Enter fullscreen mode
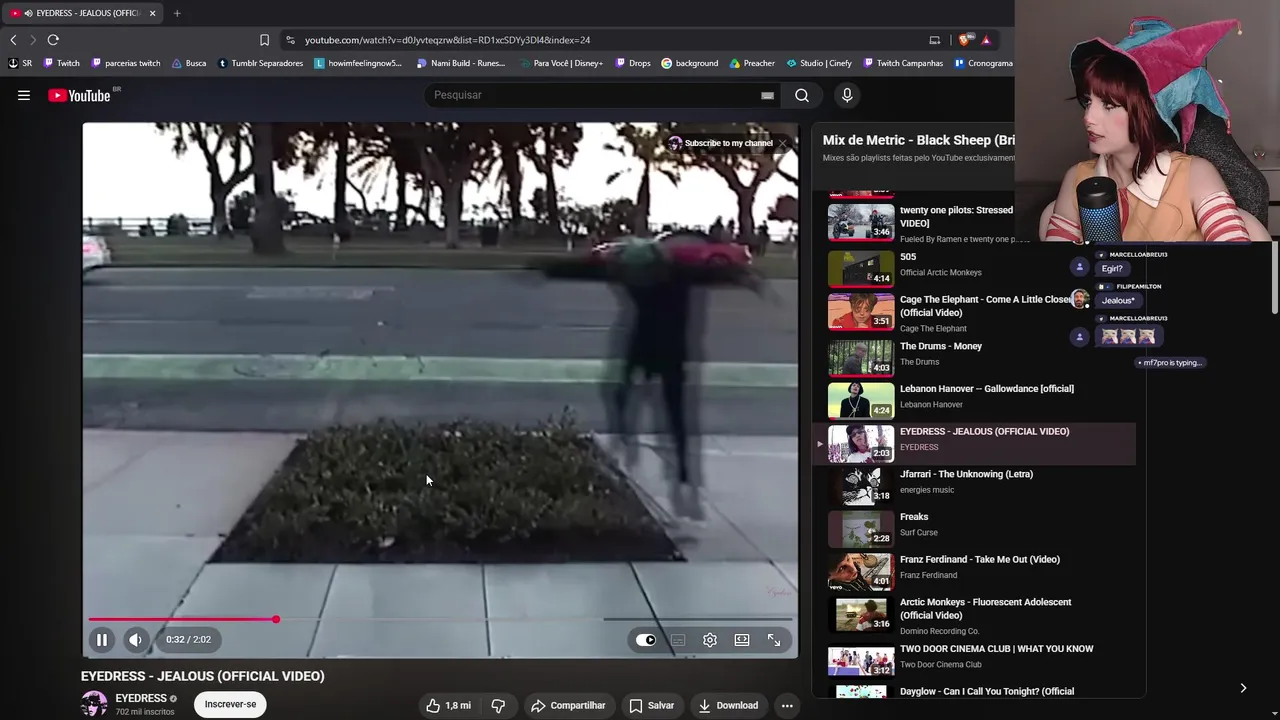 774,640
